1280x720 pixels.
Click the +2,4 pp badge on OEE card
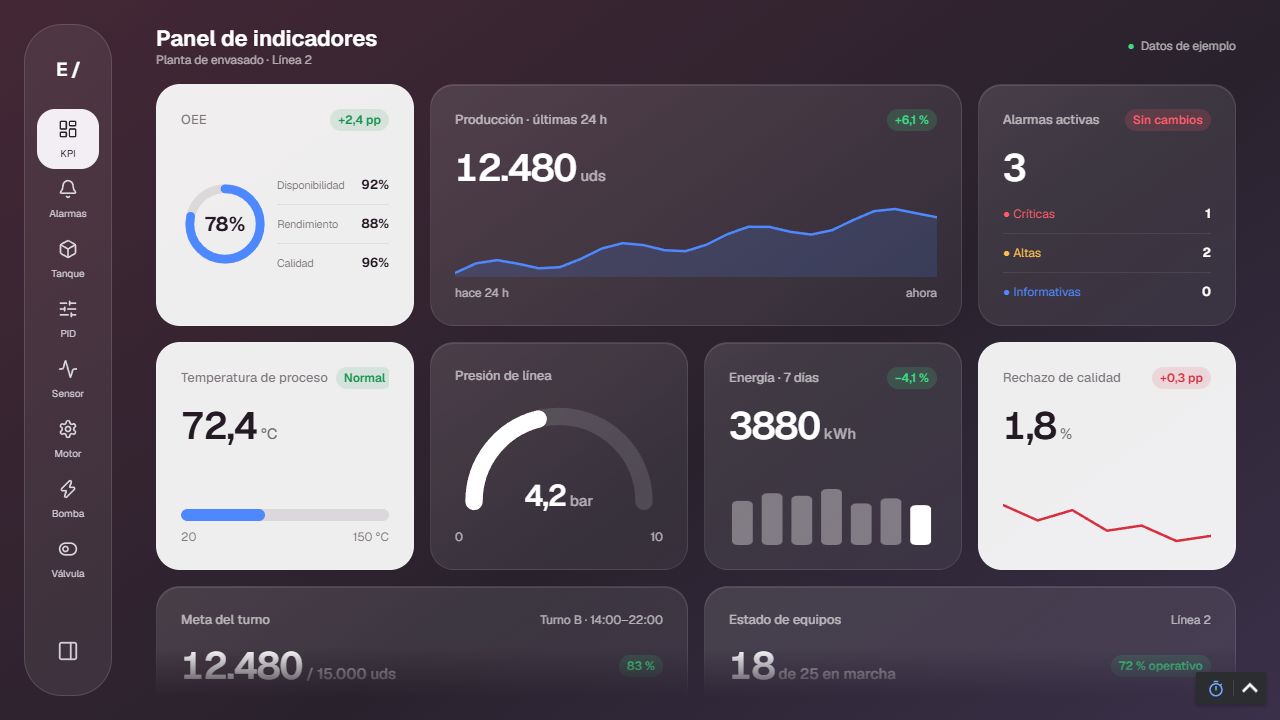359,120
